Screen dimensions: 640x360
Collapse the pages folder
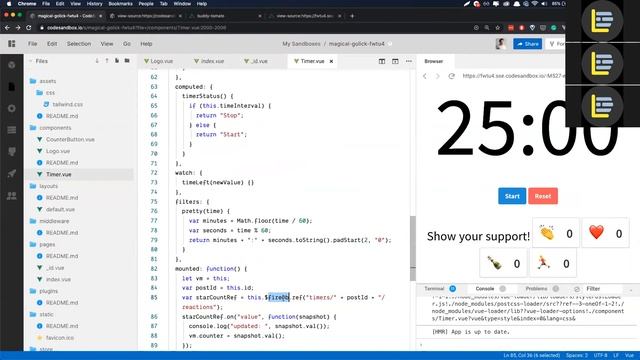(x=42, y=244)
